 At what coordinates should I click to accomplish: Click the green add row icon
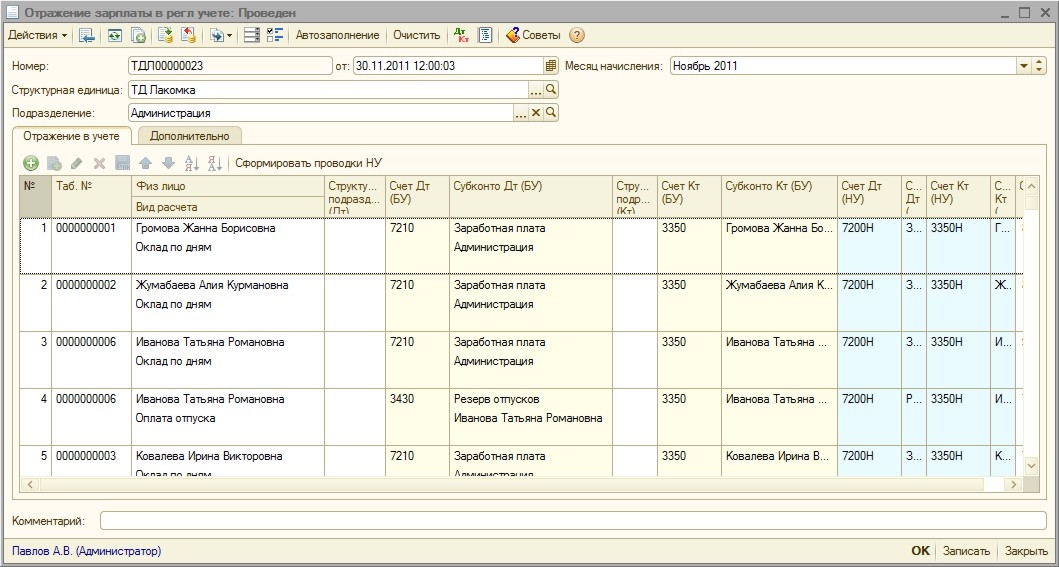point(31,163)
